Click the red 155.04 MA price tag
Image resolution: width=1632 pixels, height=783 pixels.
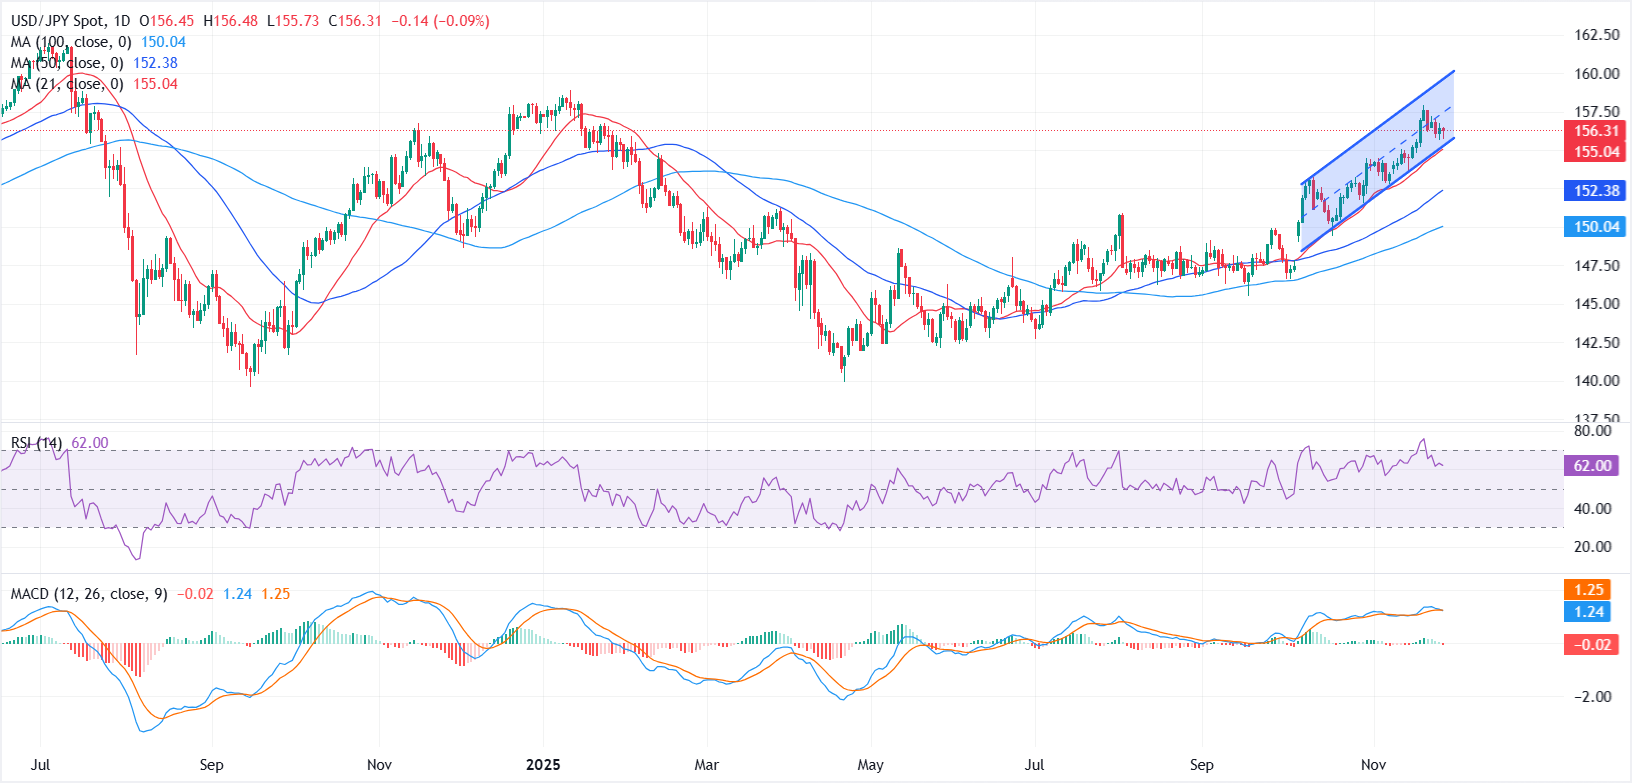click(1596, 152)
